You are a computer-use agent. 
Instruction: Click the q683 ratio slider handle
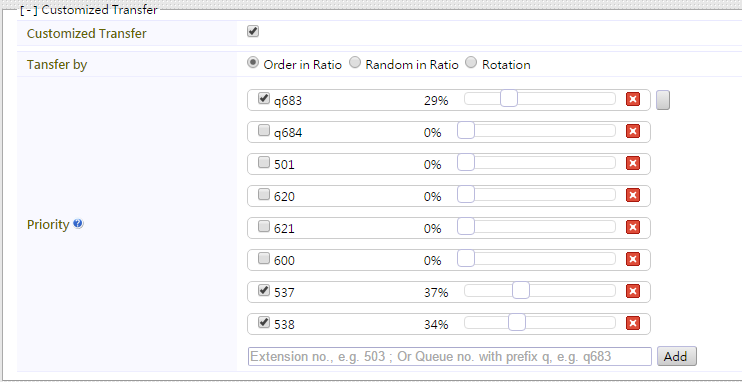(x=509, y=98)
